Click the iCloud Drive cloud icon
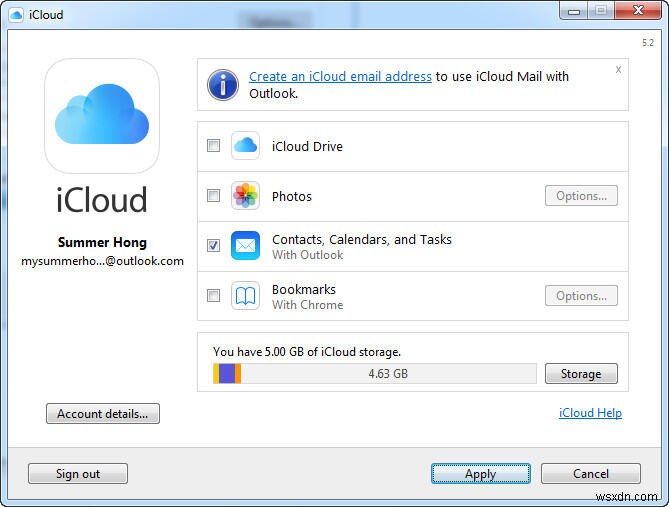The width and height of the screenshot is (669, 507). pyautogui.click(x=245, y=146)
